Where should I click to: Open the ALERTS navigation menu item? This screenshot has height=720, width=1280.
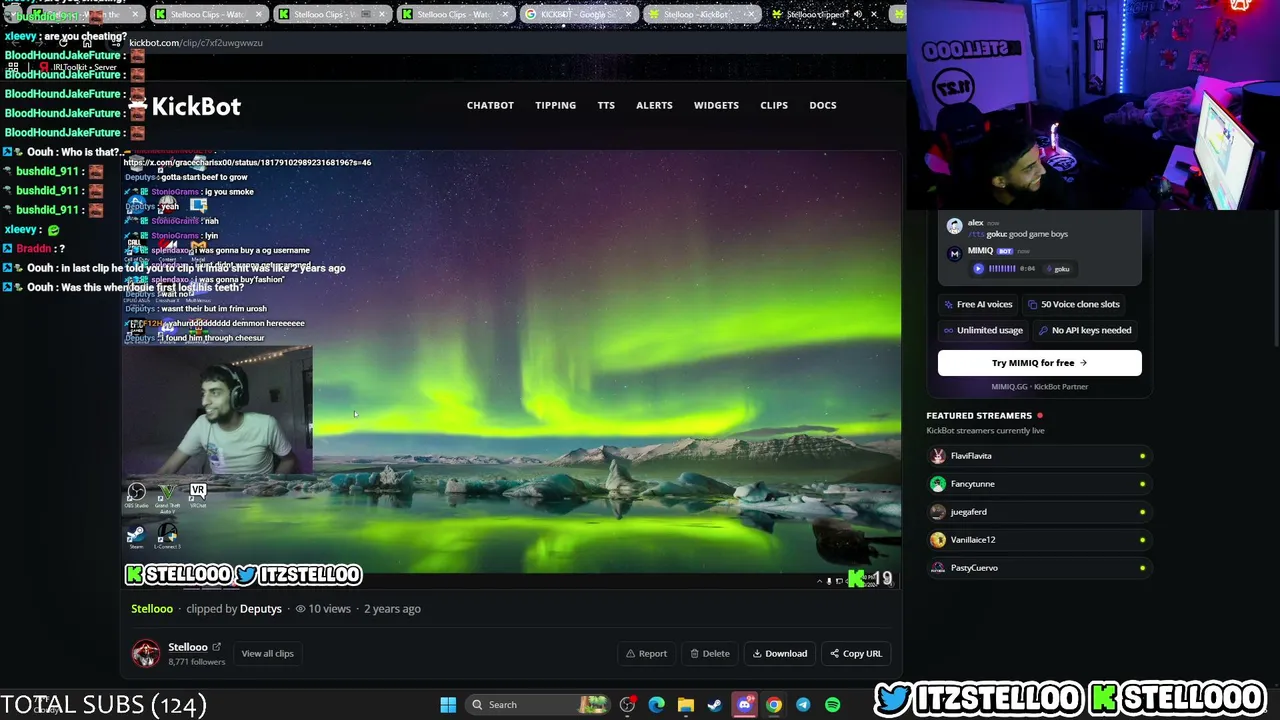pyautogui.click(x=654, y=105)
